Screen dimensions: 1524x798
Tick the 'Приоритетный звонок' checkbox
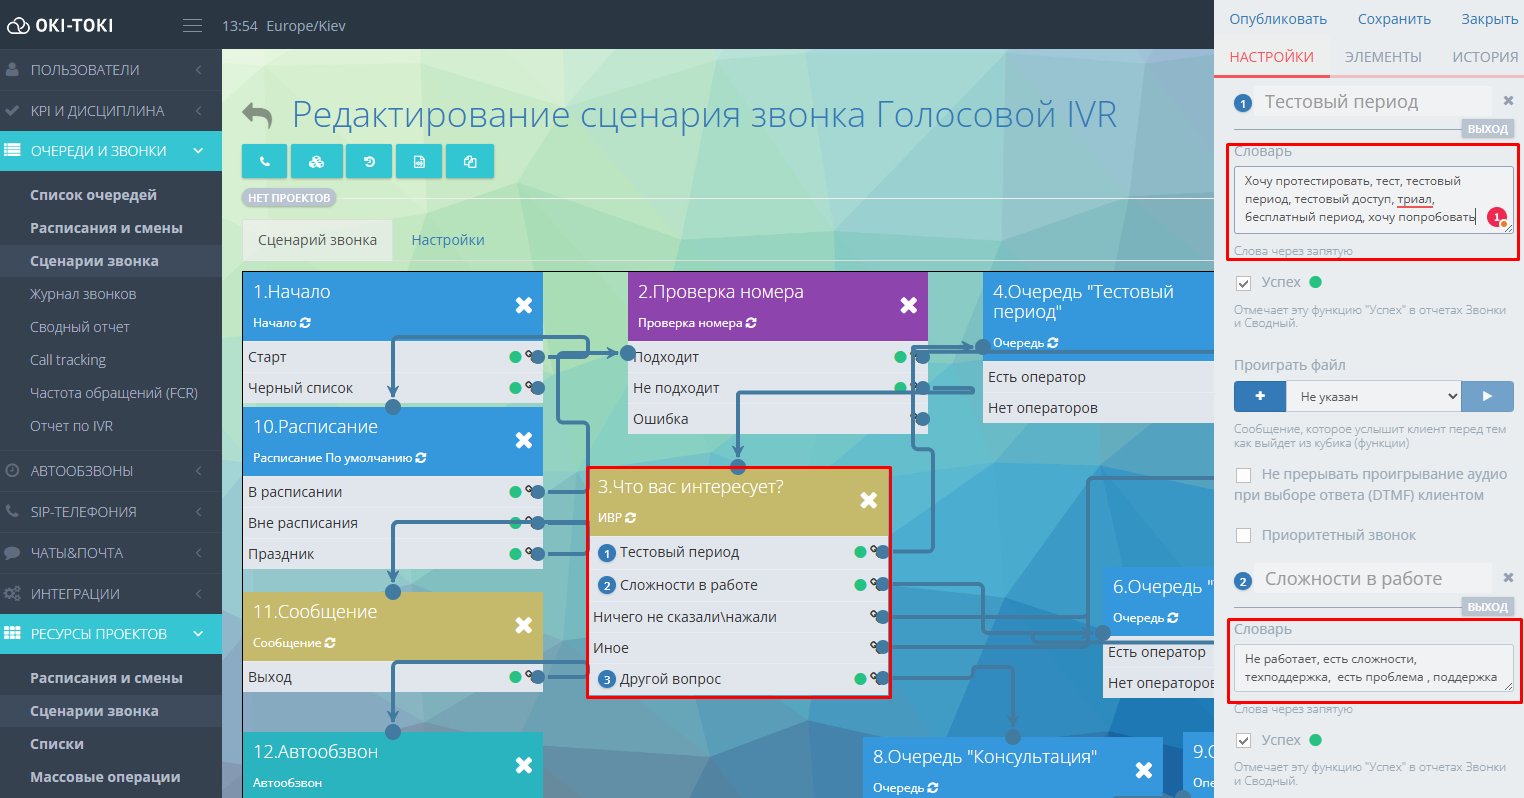(1243, 536)
